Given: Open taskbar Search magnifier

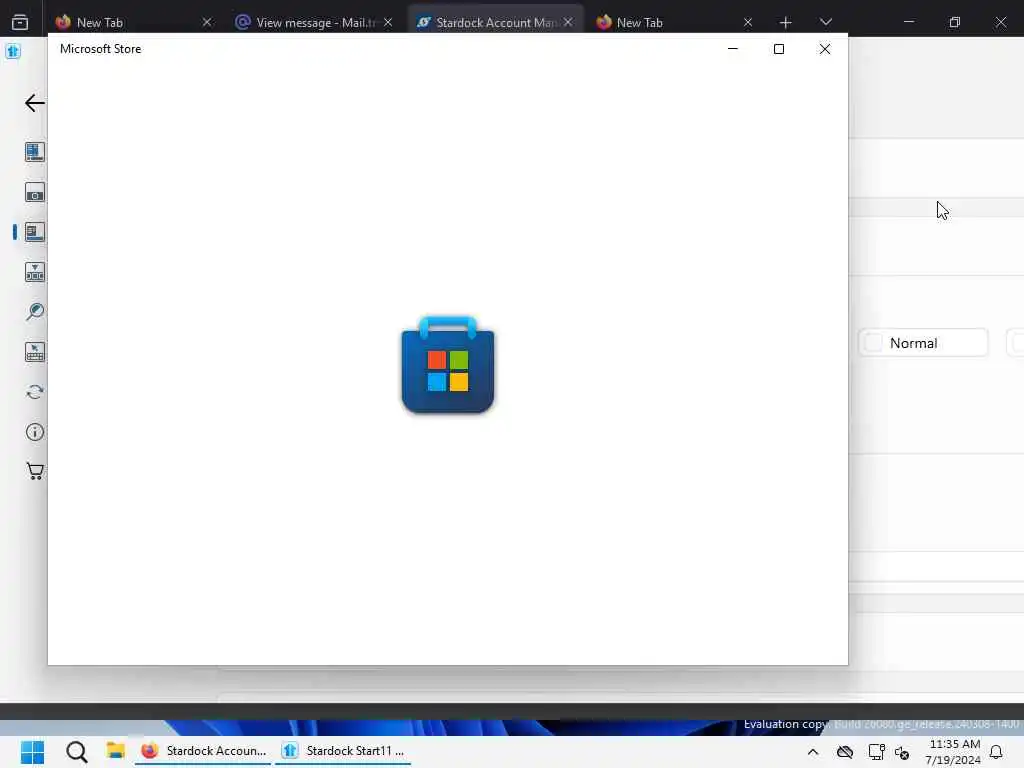Looking at the screenshot, I should click(76, 752).
